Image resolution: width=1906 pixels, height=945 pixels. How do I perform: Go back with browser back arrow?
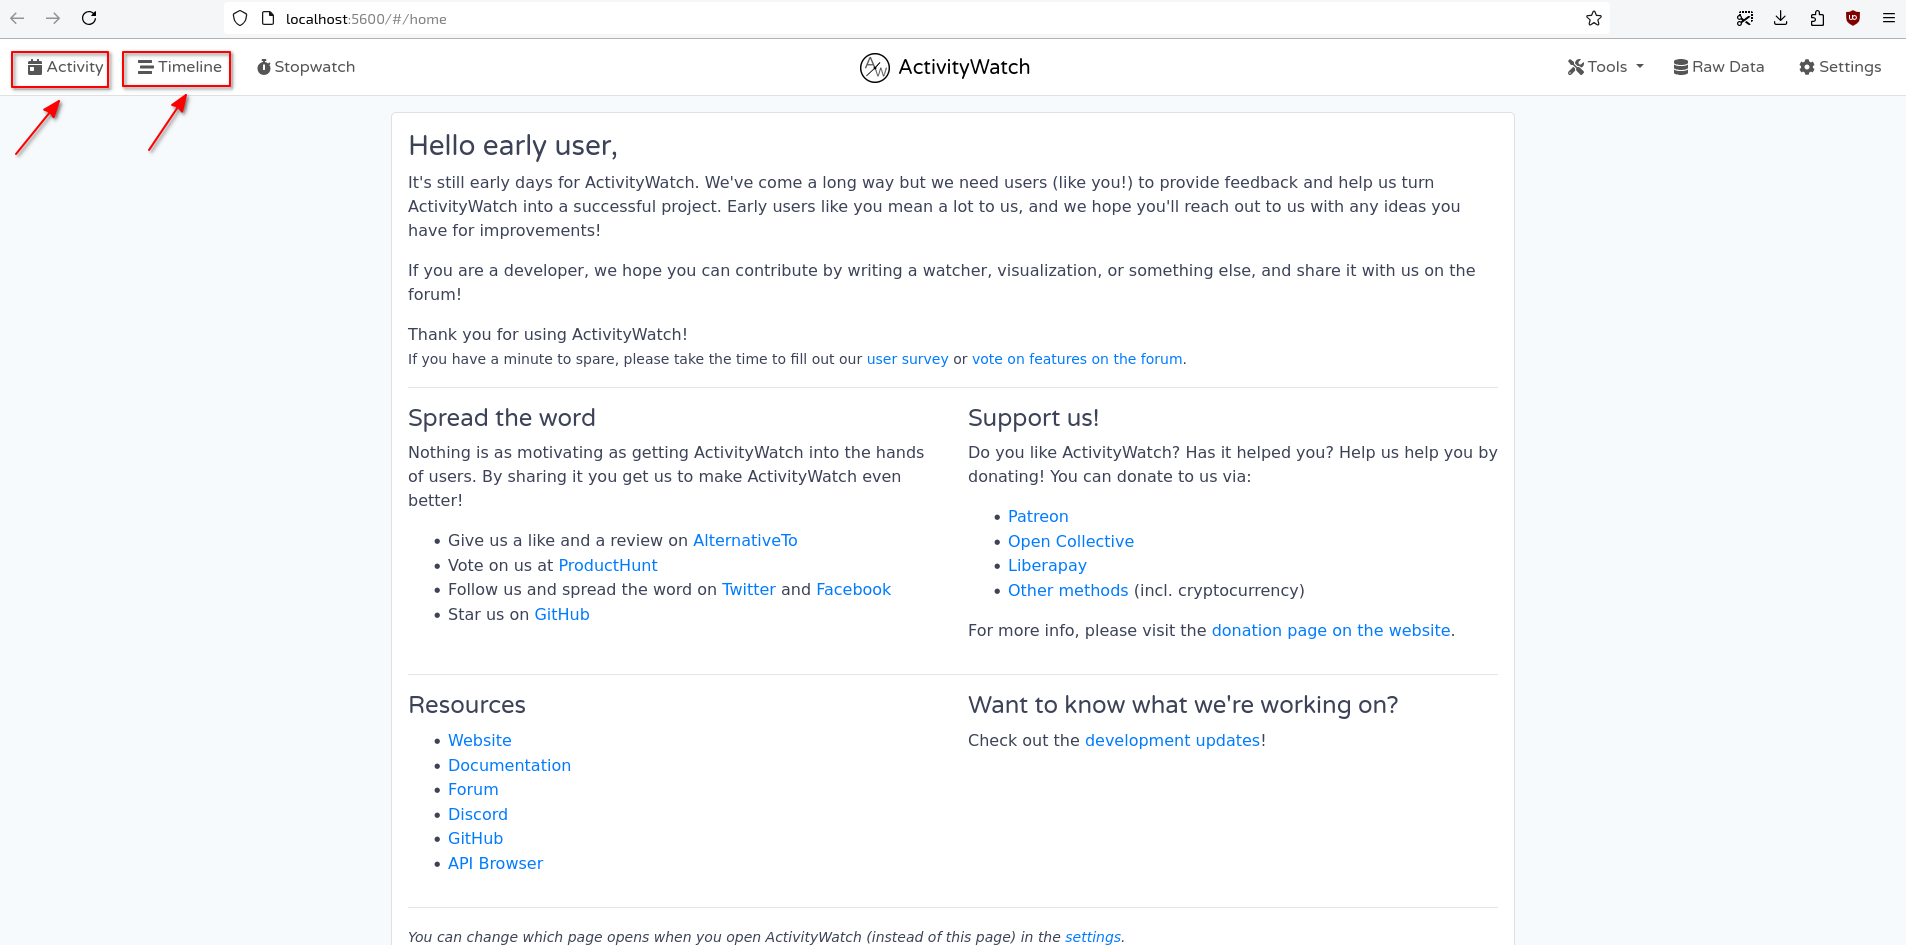pyautogui.click(x=17, y=18)
